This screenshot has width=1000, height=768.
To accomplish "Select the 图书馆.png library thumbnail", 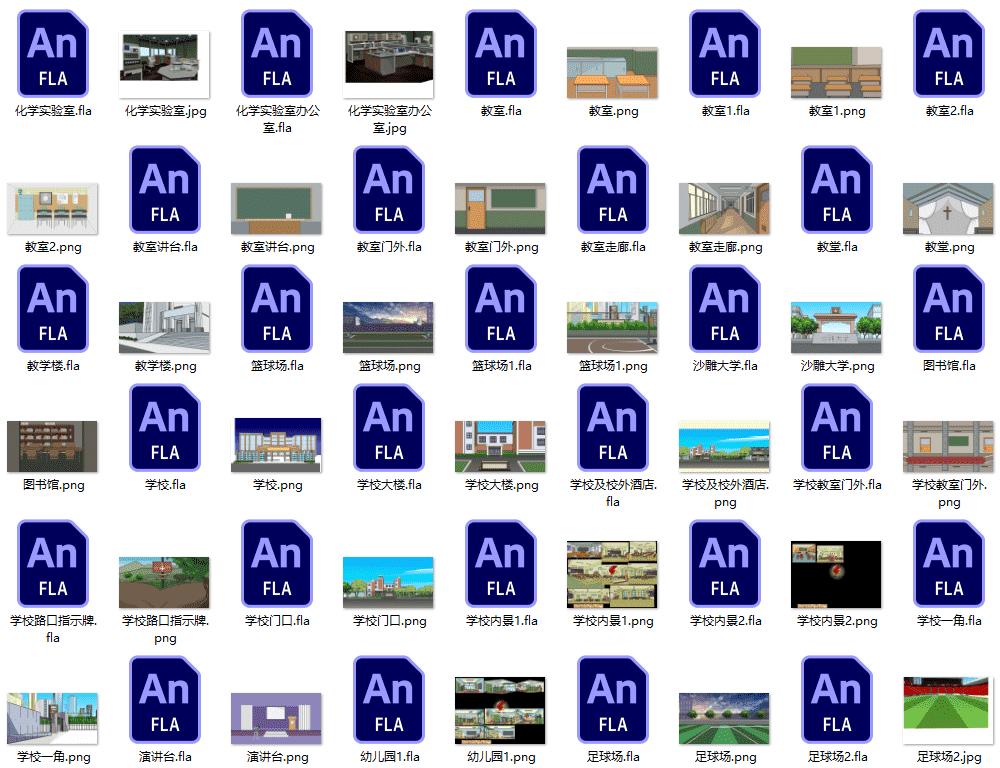I will [x=53, y=446].
